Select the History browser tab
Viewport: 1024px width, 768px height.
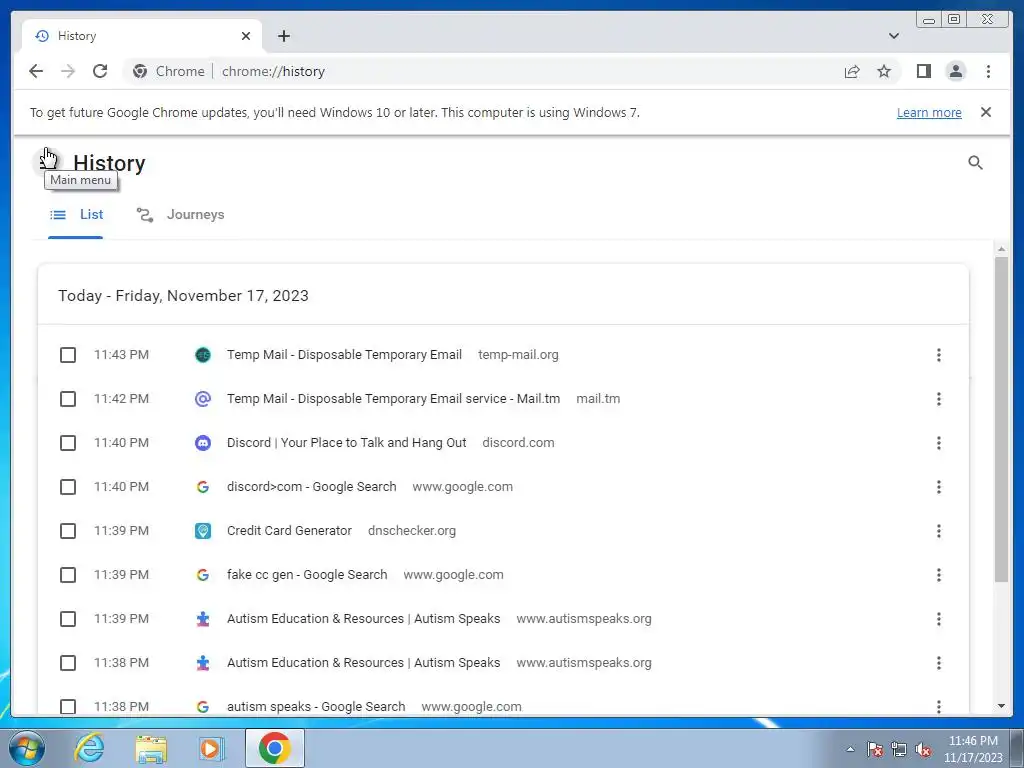point(142,36)
